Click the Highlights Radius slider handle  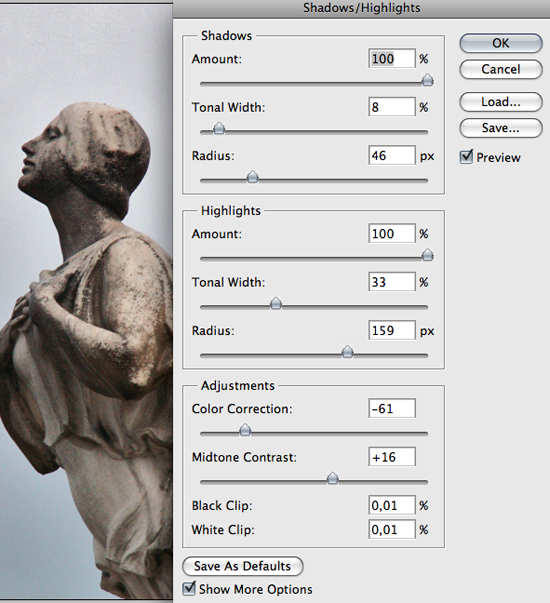(x=348, y=351)
